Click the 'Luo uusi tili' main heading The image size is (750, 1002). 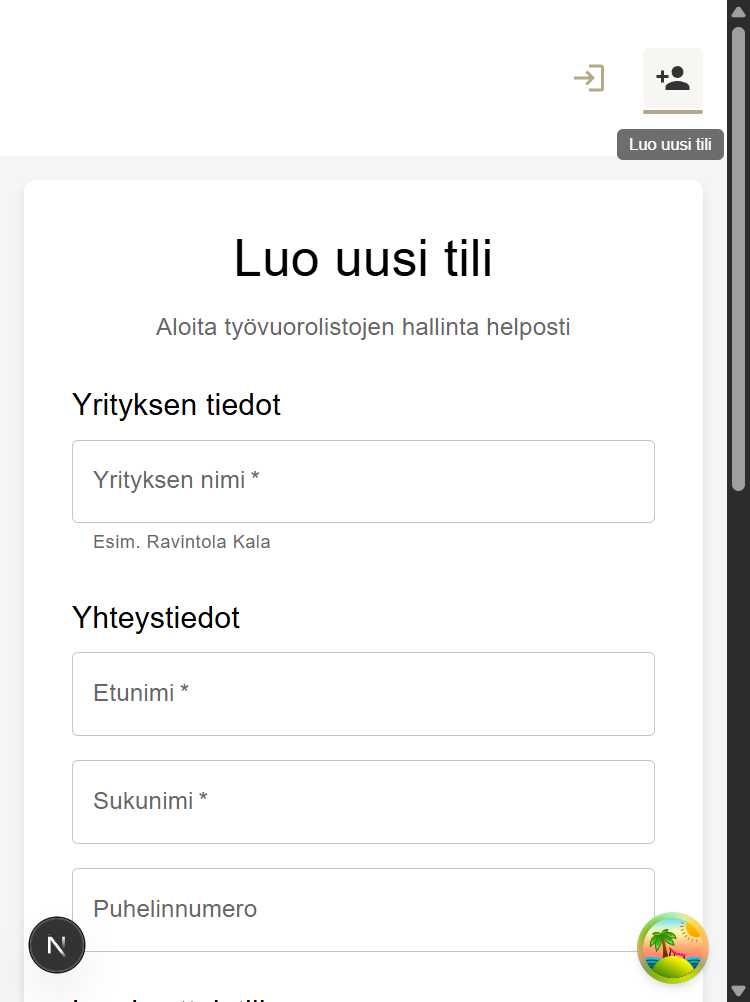click(x=364, y=258)
